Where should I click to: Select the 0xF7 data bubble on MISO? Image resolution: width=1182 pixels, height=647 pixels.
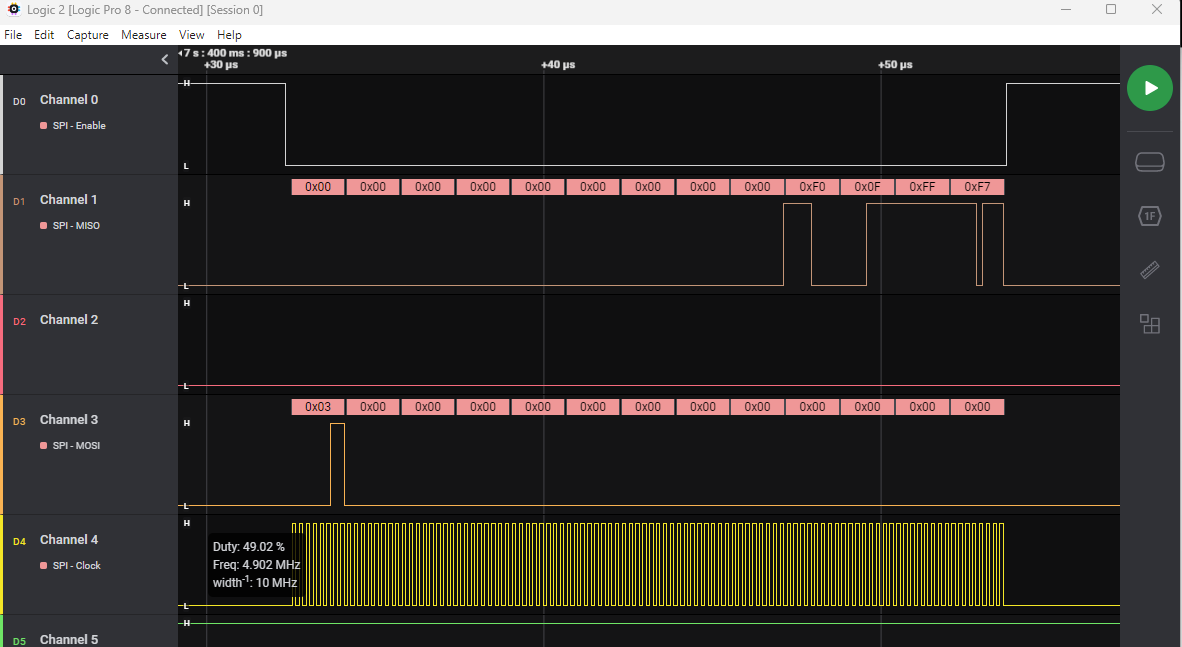977,186
